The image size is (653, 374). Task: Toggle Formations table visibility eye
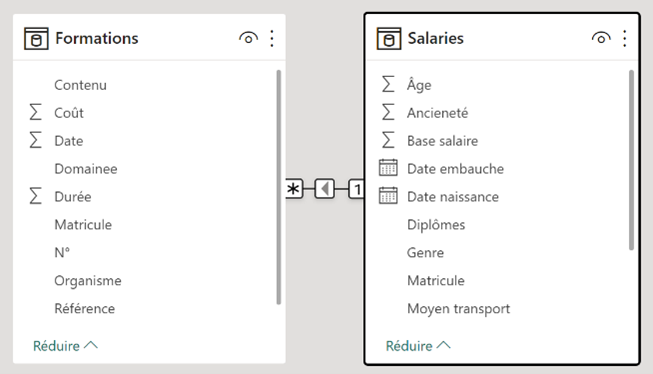coord(248,38)
